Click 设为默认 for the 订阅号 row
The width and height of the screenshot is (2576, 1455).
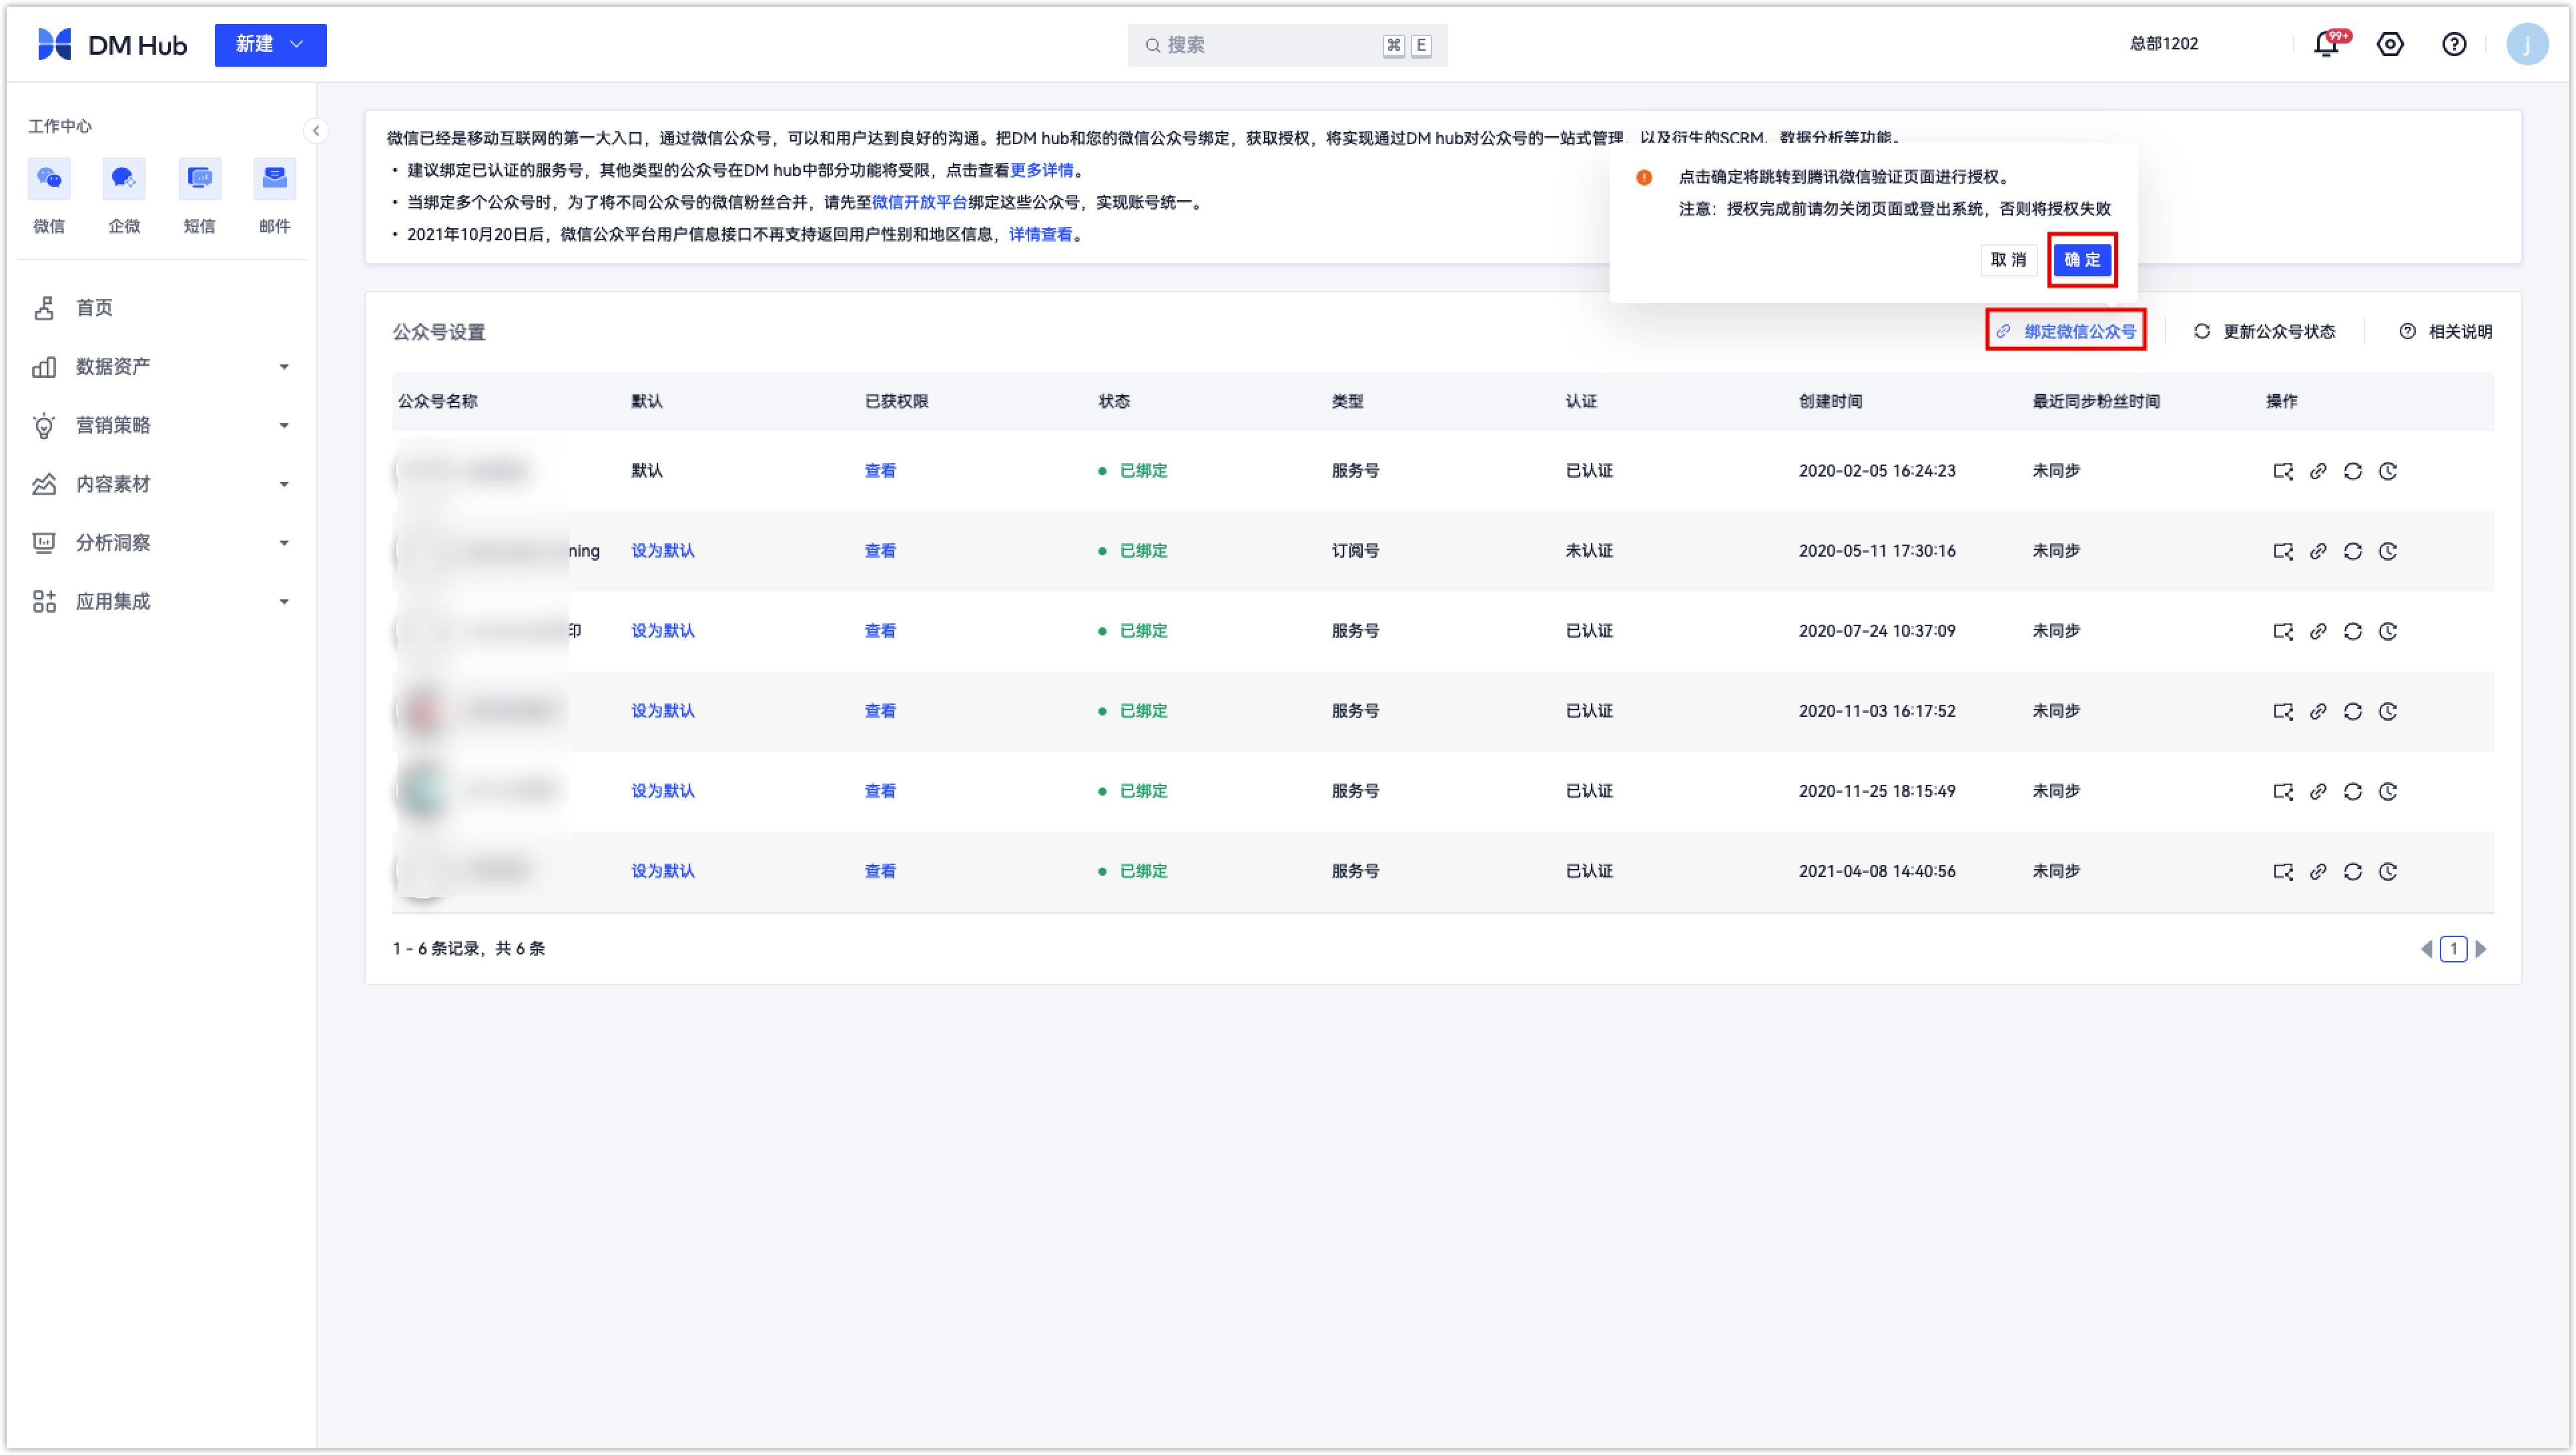[662, 551]
